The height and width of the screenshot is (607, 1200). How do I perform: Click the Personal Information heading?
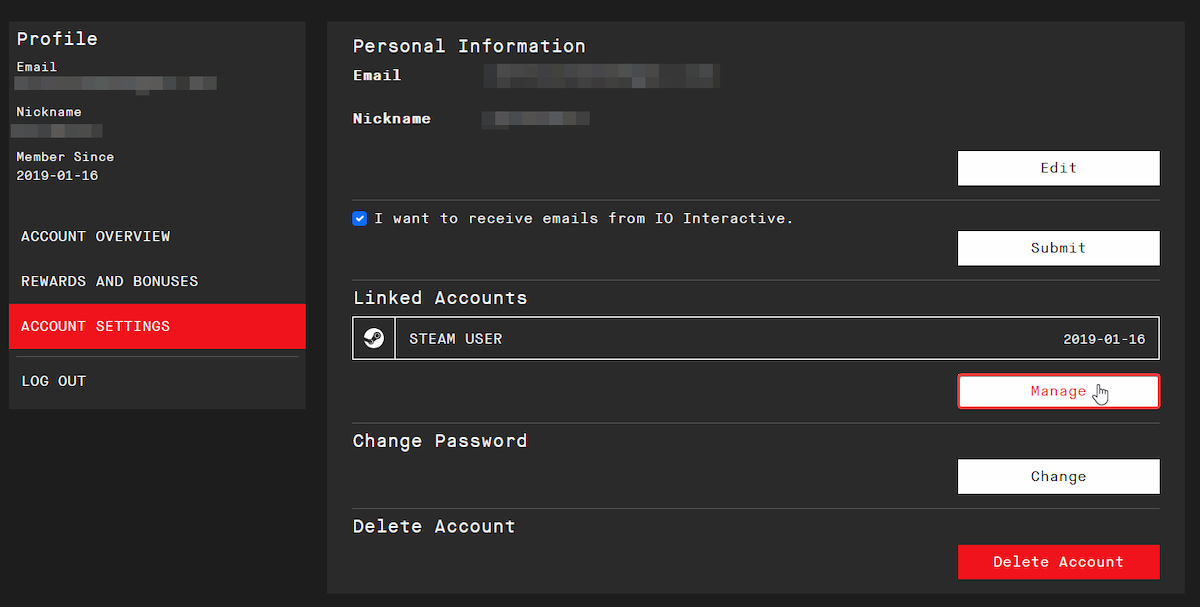[x=469, y=46]
